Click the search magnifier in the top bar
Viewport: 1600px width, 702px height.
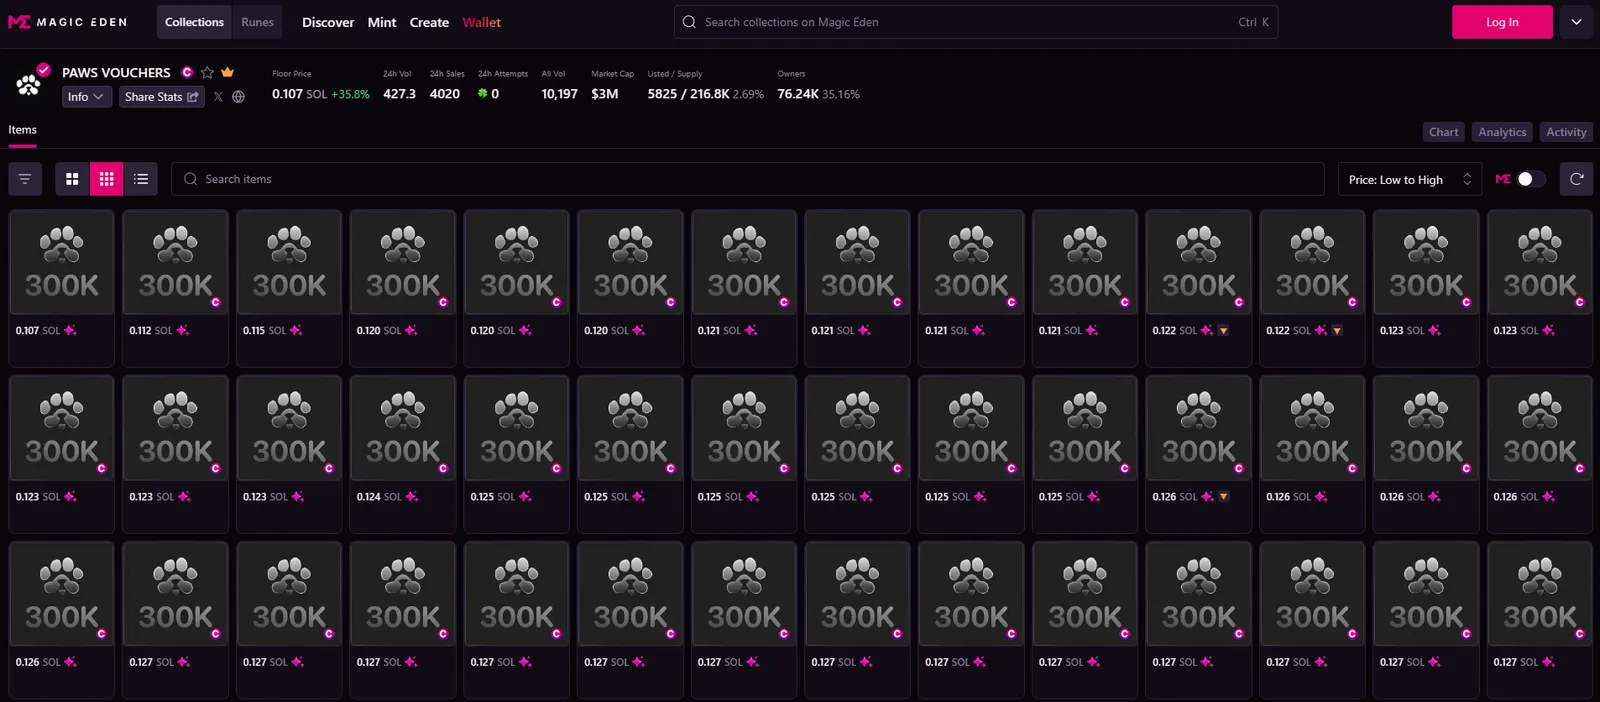[x=689, y=22]
